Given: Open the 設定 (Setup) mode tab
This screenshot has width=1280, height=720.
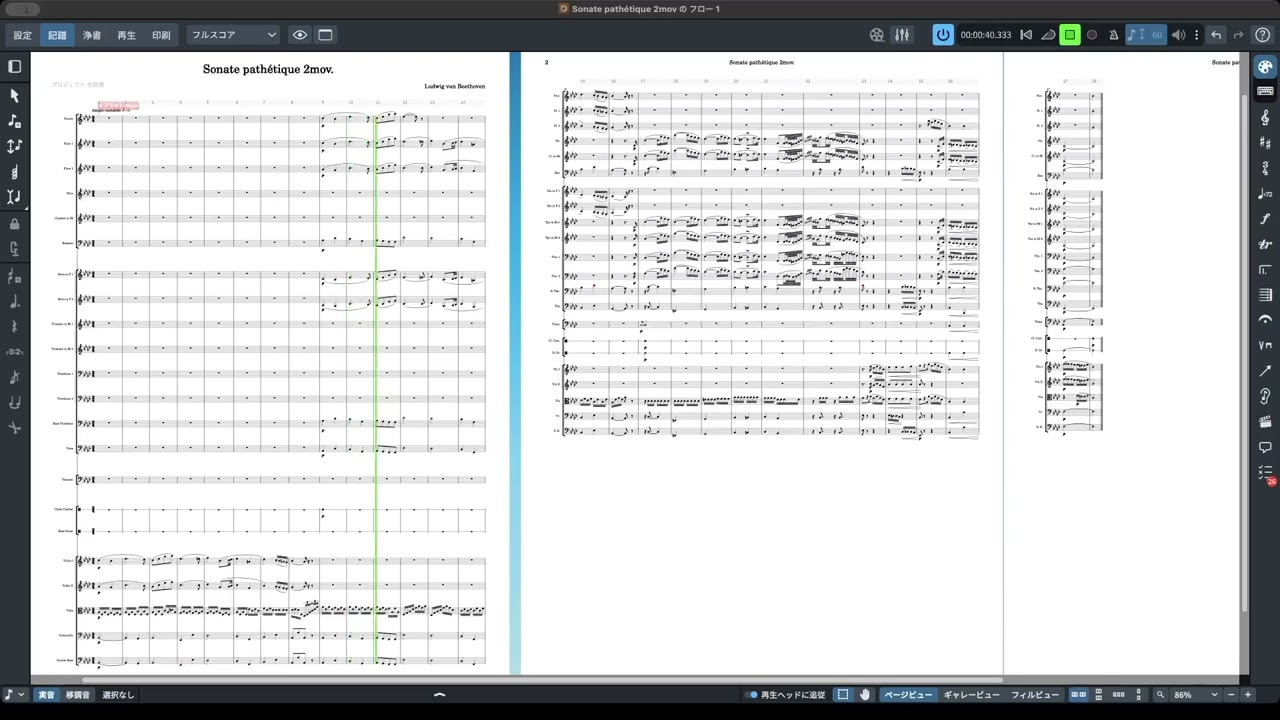Looking at the screenshot, I should pos(22,35).
